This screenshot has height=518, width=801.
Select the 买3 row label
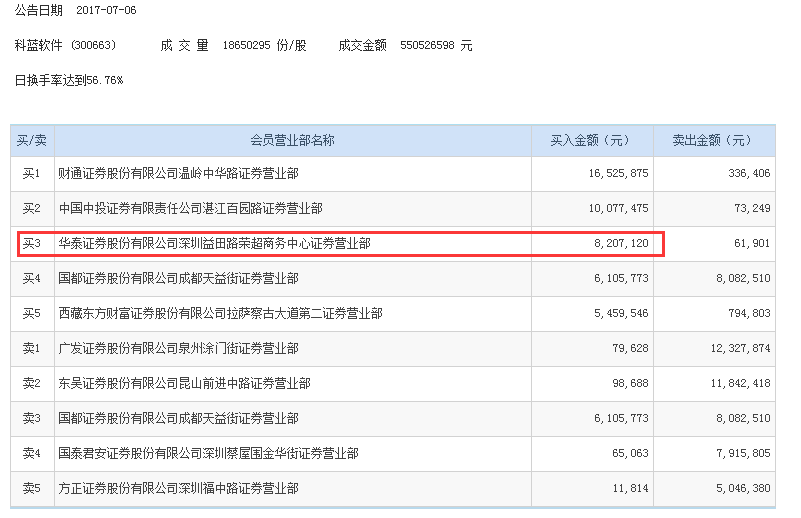32,244
